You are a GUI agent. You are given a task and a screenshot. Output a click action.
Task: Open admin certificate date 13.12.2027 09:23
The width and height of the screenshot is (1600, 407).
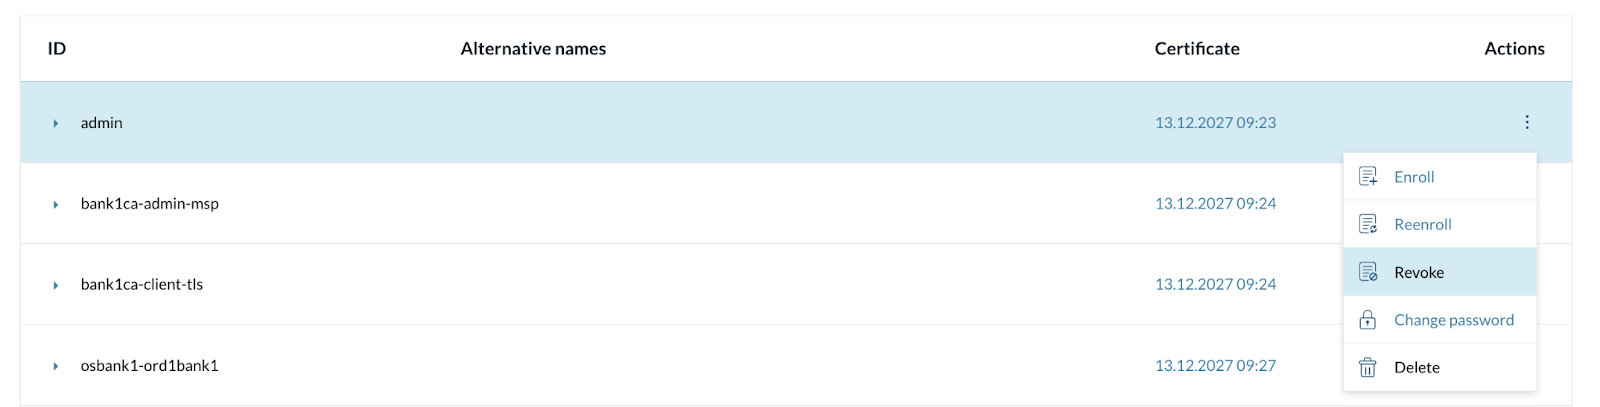[1215, 123]
